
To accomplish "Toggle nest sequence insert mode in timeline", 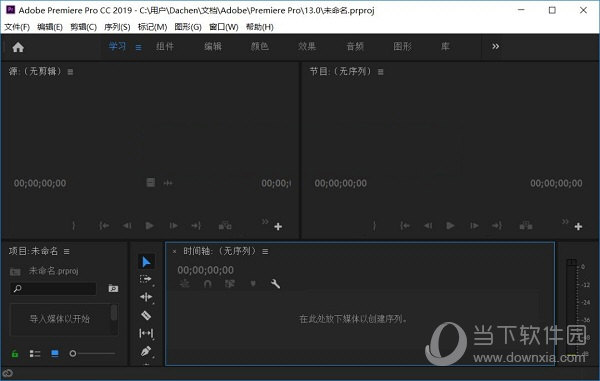I will click(185, 284).
